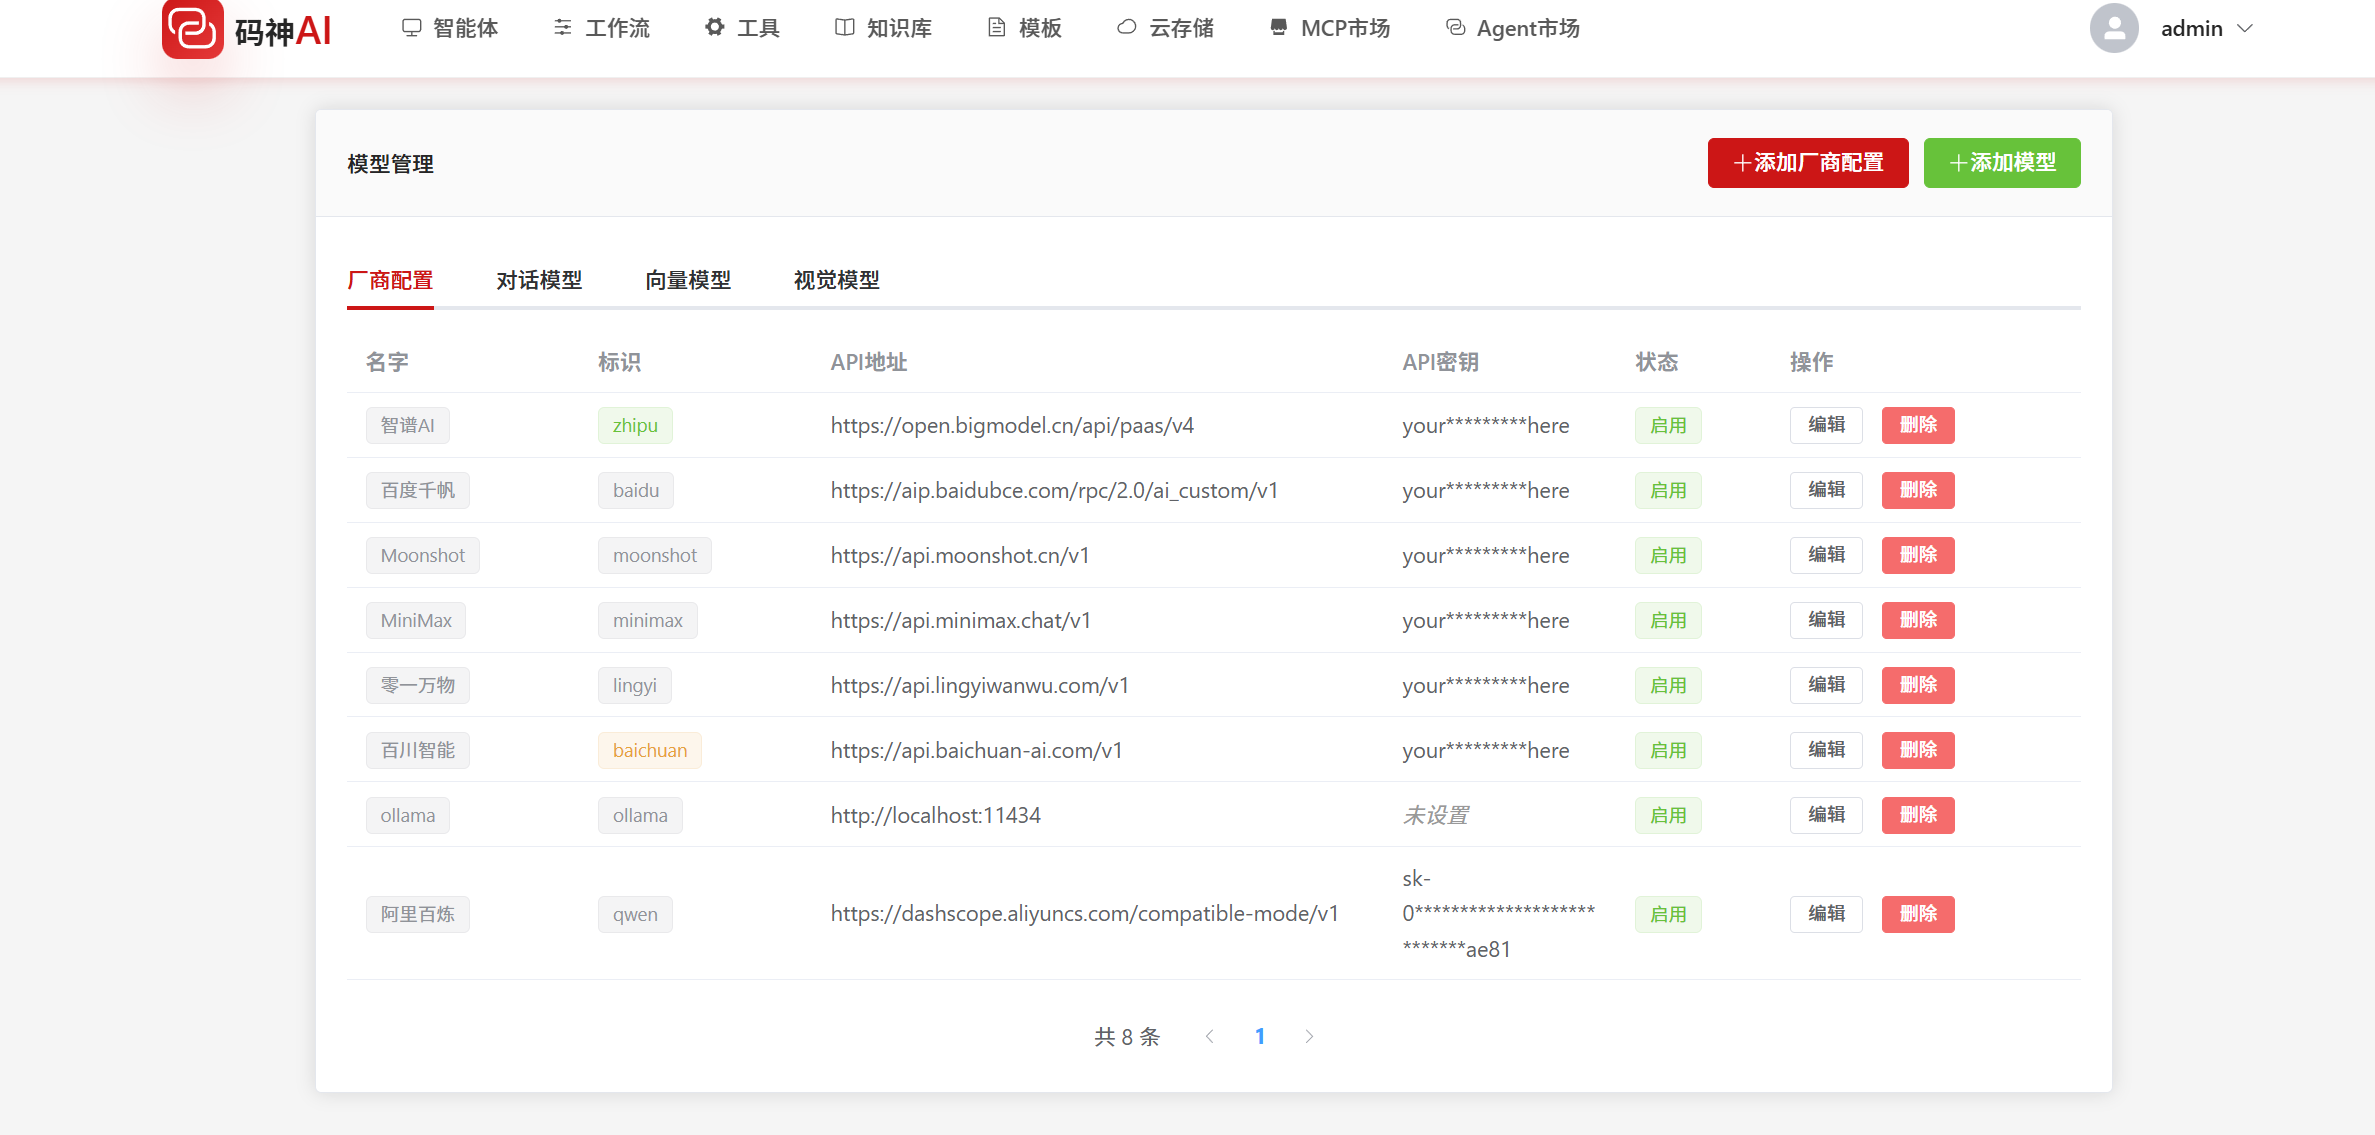Edit the Moonshot vendor configuration
The image size is (2375, 1135).
(x=1825, y=555)
